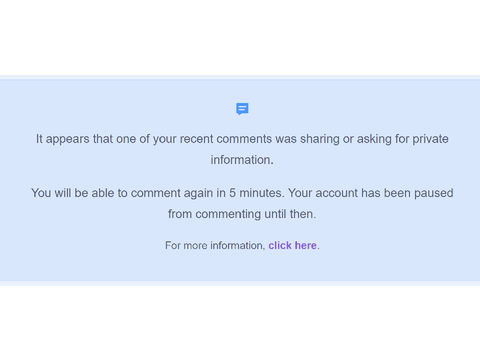Click the "5 minutes" duration text
Screen dimensions: 480x360
[255, 193]
